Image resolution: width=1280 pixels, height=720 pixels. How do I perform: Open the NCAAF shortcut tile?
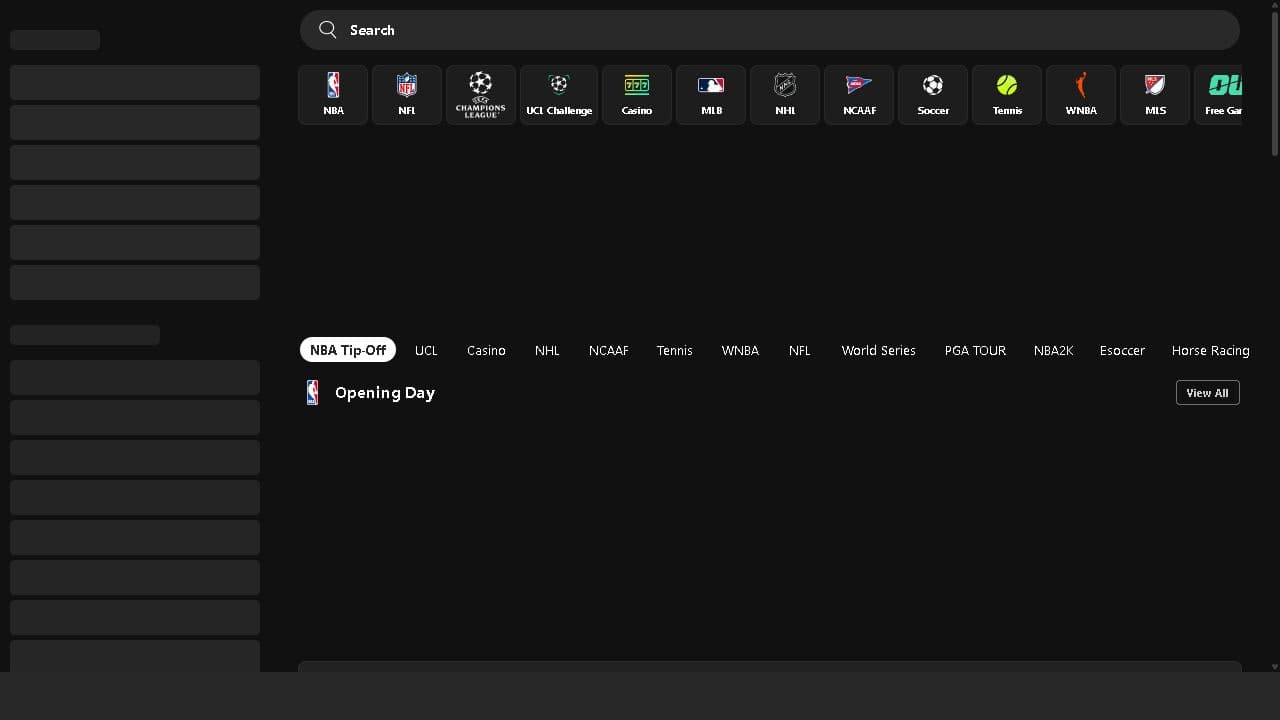tap(859, 95)
